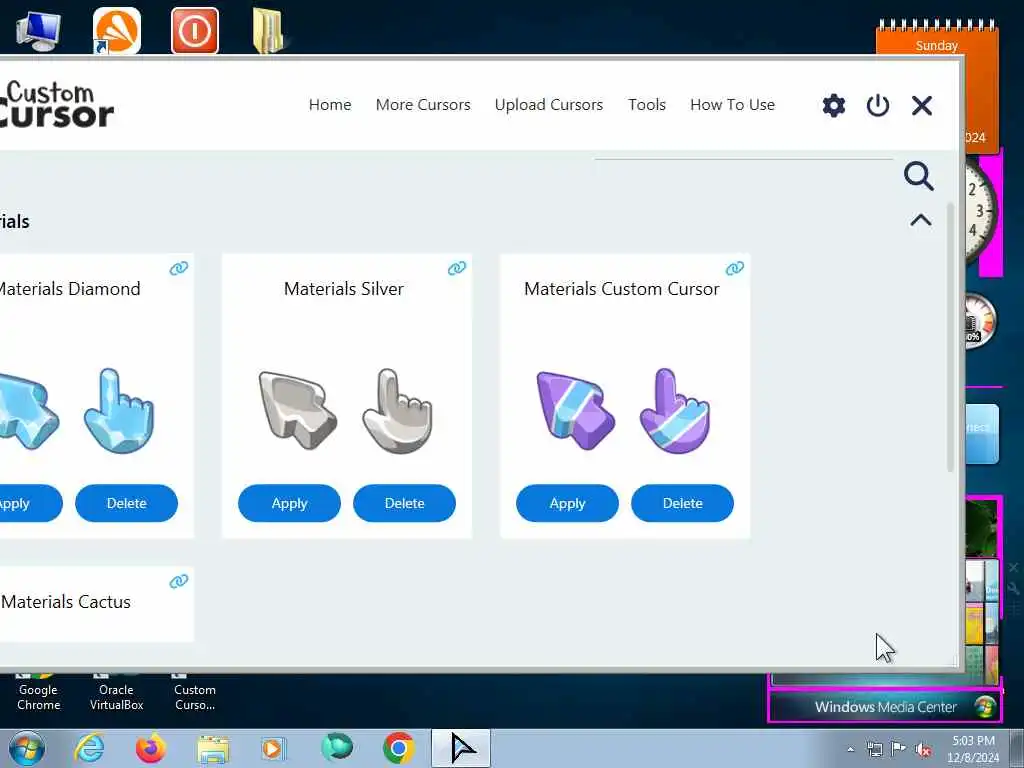
Task: Click the power icon in Custom Cursor header
Action: point(878,105)
